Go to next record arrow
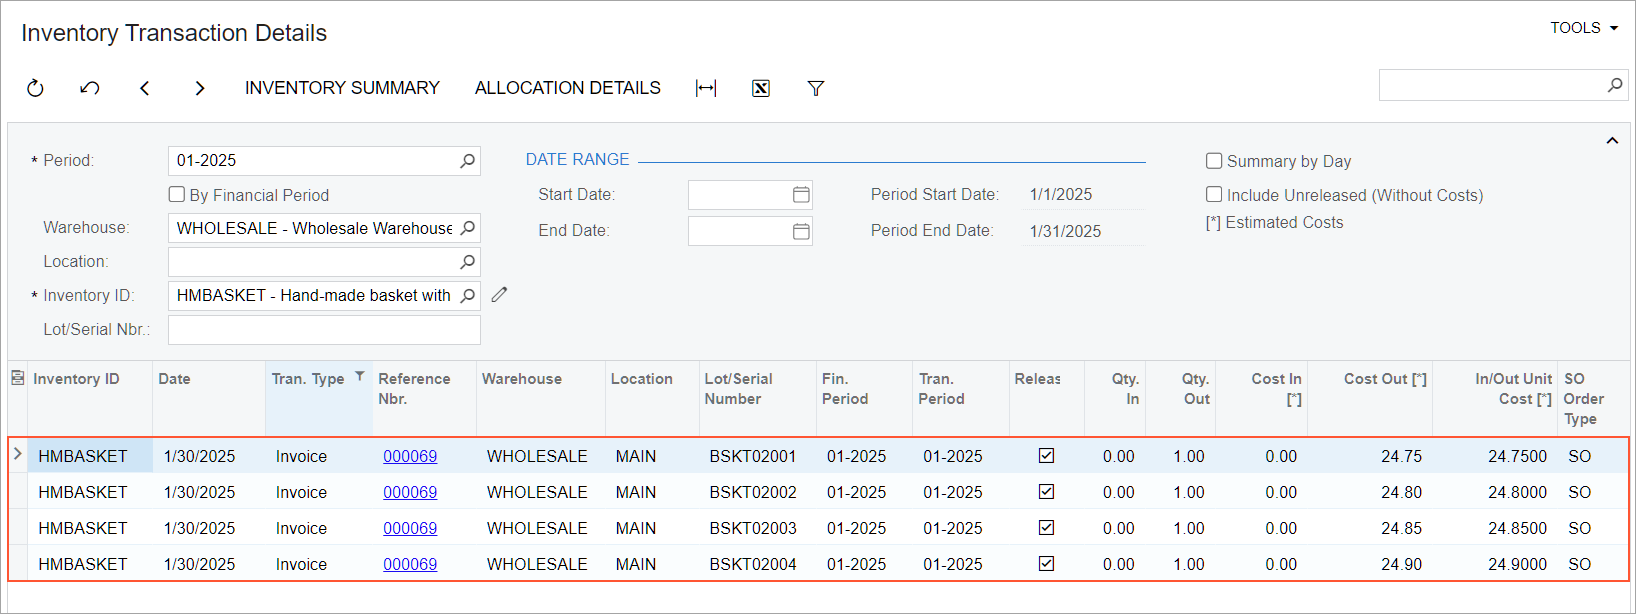Viewport: 1636px width, 614px height. point(200,88)
